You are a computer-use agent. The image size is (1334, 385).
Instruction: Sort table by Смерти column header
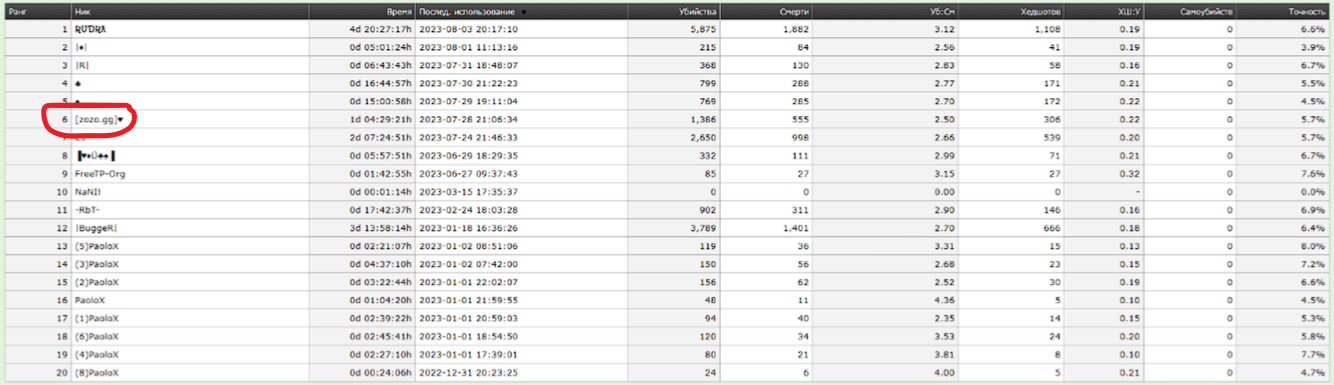[x=793, y=12]
